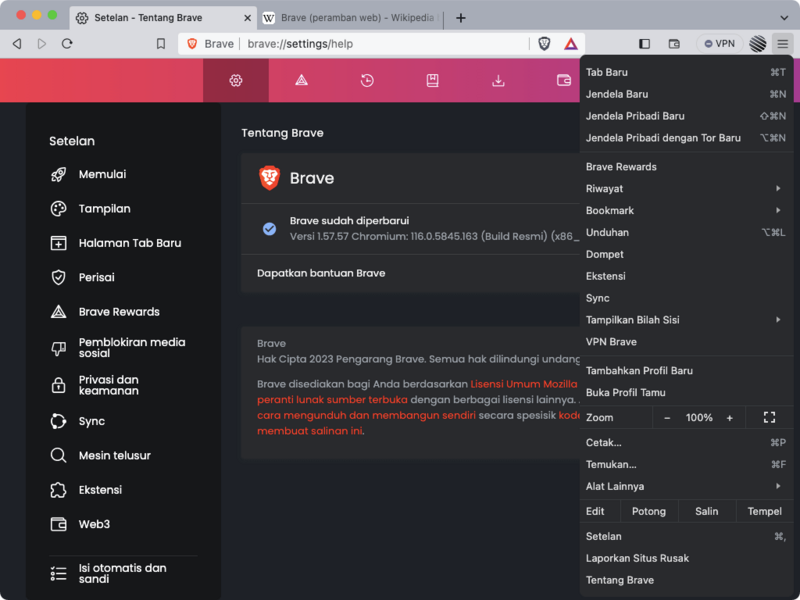Increase zoom with the plus button

(729, 417)
